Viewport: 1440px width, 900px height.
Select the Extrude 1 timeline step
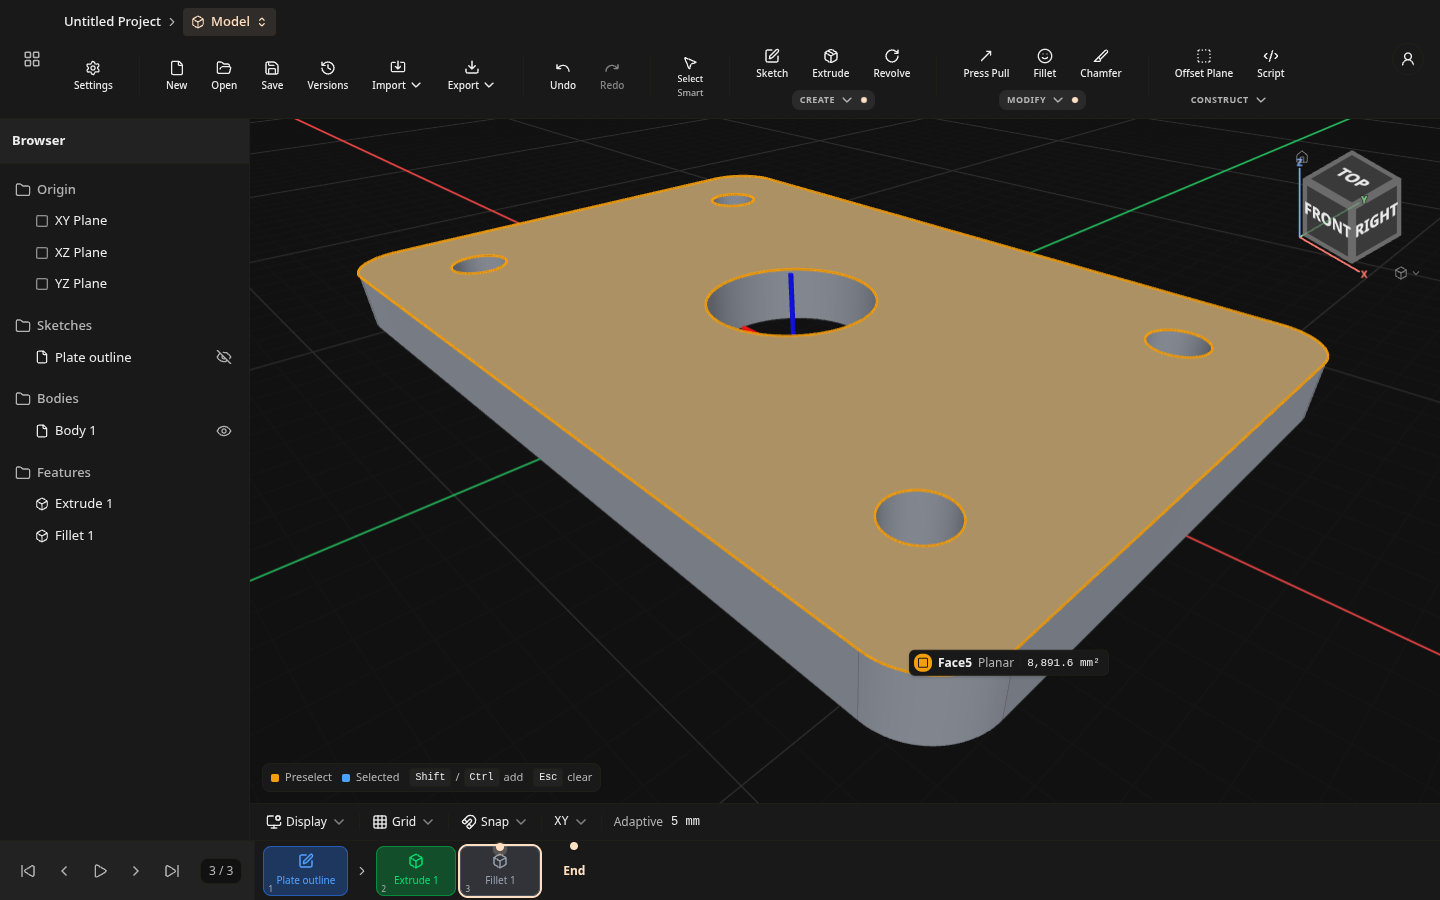coord(416,871)
